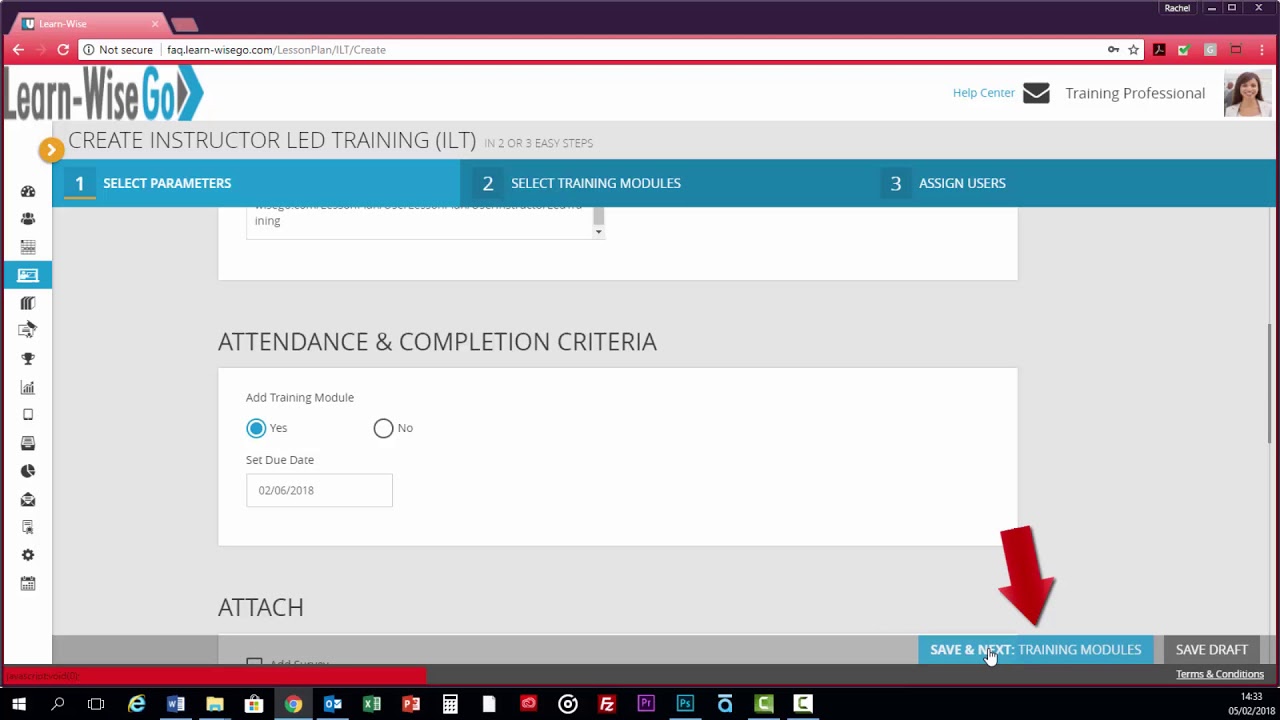The height and width of the screenshot is (720, 1280).
Task: Open the Help Center link
Action: click(983, 93)
